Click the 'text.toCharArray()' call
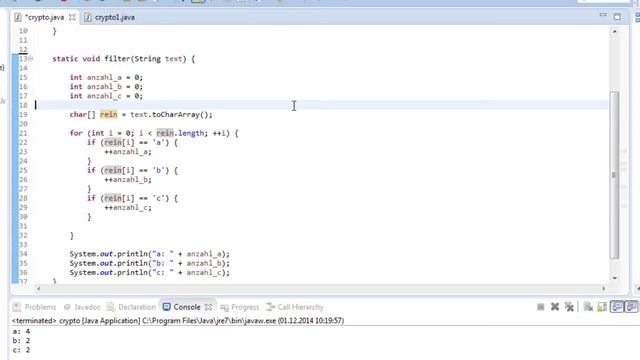Viewport: 640px width, 360px height. point(171,115)
